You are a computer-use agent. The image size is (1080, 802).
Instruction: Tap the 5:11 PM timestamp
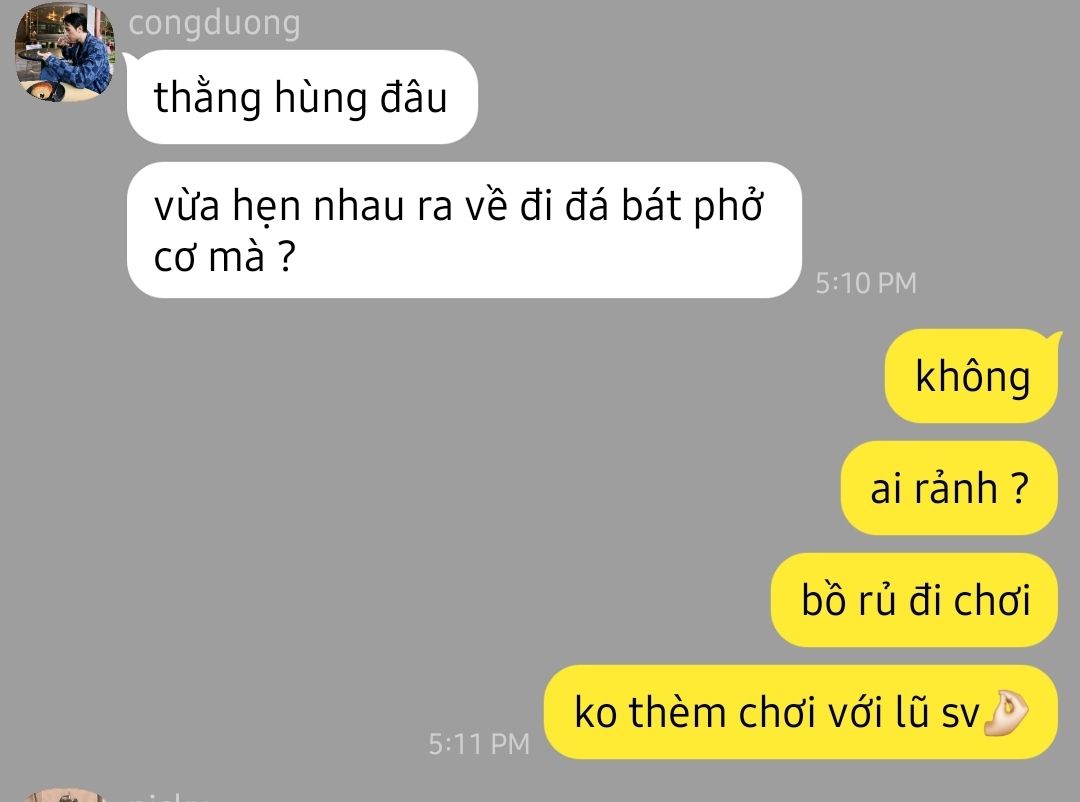(479, 744)
